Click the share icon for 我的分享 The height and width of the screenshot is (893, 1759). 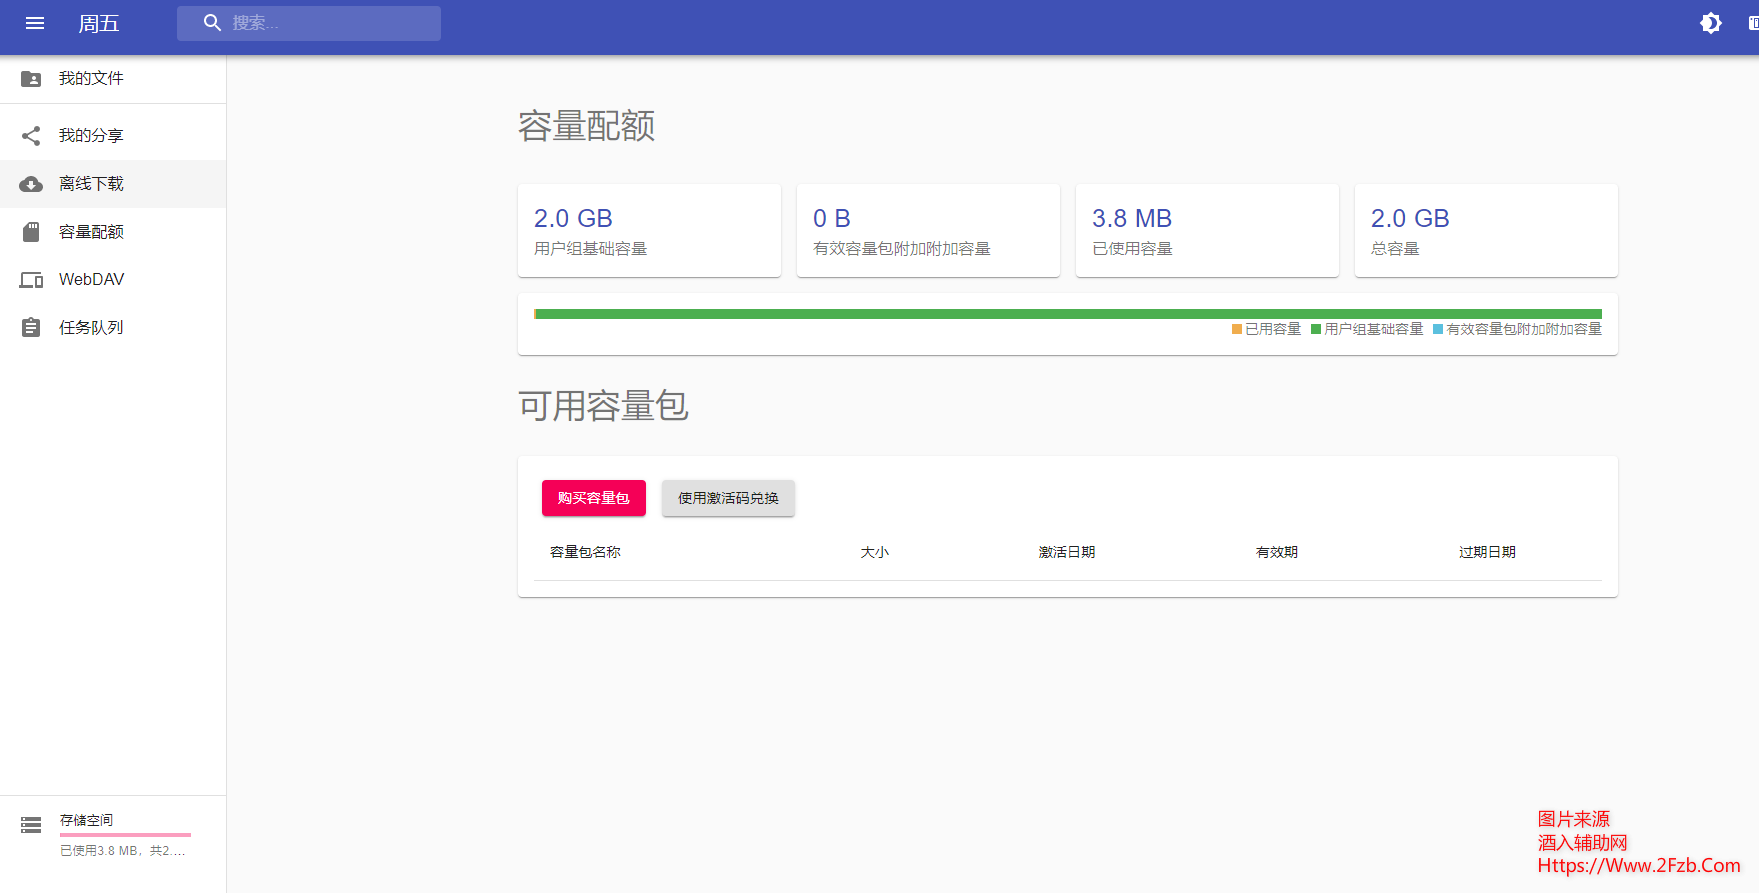click(x=31, y=135)
